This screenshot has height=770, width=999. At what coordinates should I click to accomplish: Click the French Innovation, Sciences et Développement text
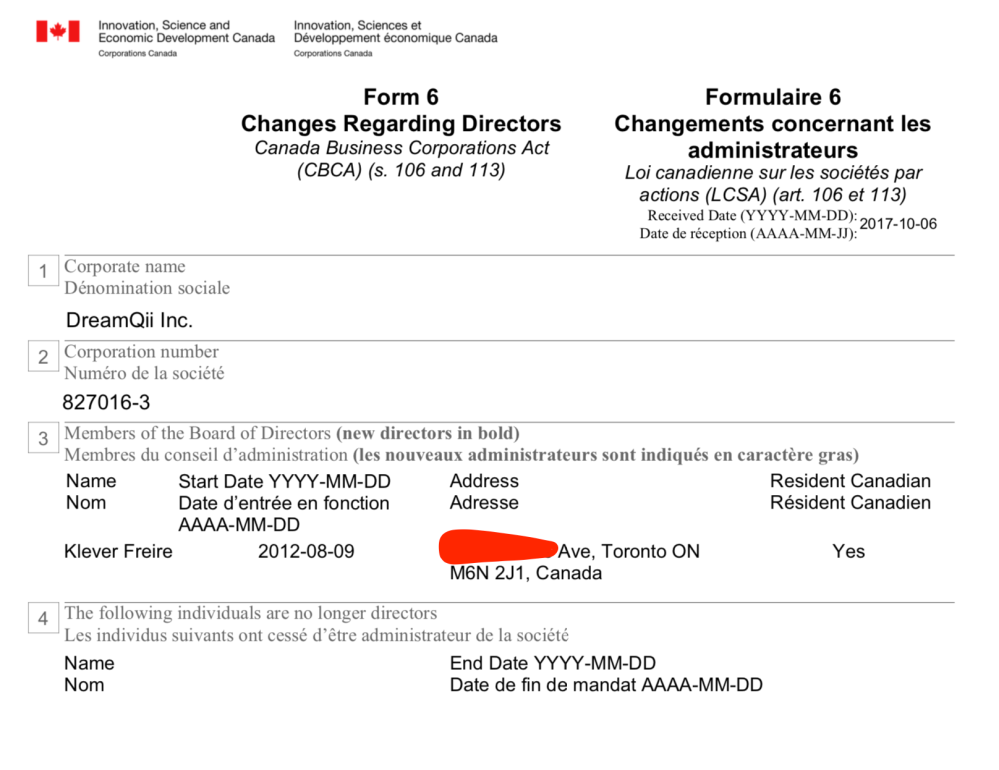[x=395, y=31]
